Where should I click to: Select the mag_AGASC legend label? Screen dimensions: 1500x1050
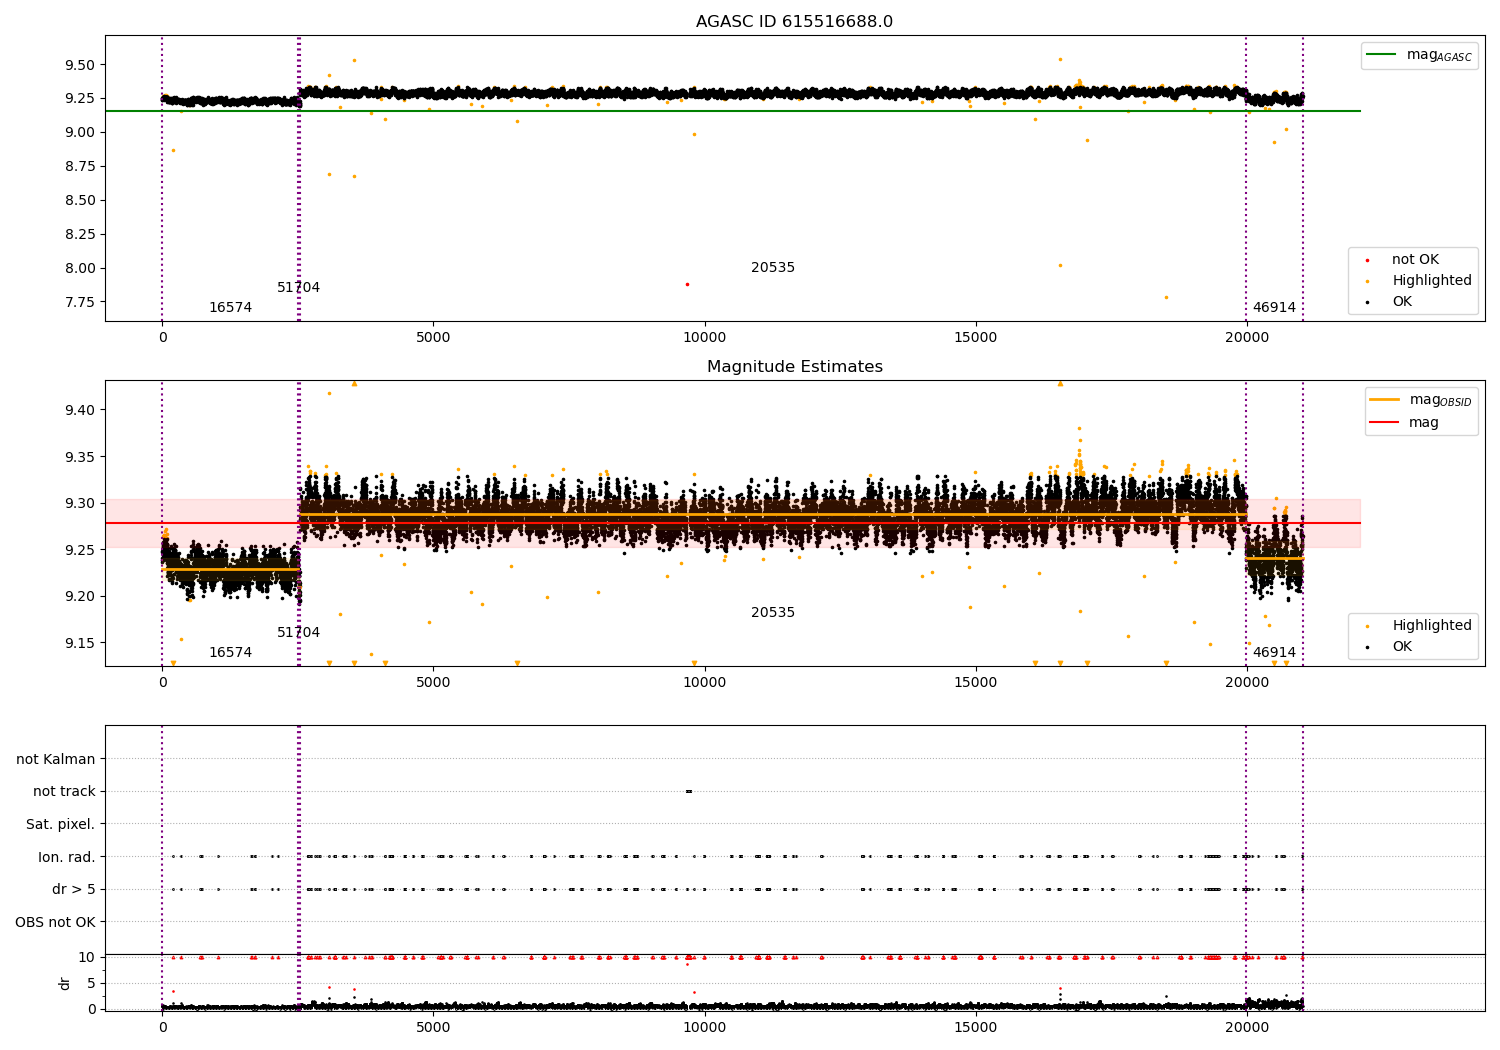click(x=1439, y=56)
